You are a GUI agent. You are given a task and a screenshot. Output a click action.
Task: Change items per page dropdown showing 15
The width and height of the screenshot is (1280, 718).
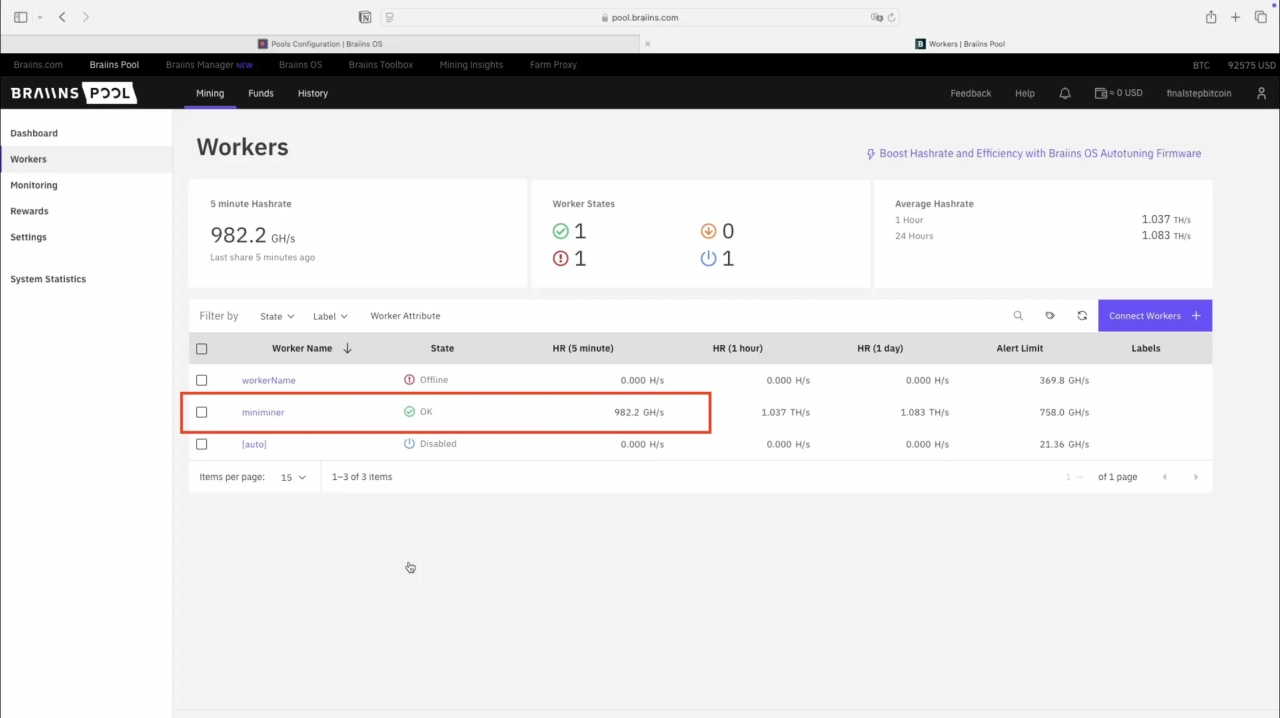(293, 477)
